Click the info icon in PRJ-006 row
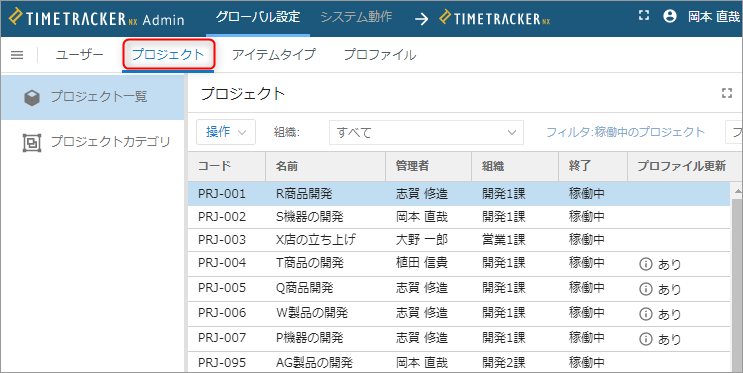743x373 pixels. [645, 313]
